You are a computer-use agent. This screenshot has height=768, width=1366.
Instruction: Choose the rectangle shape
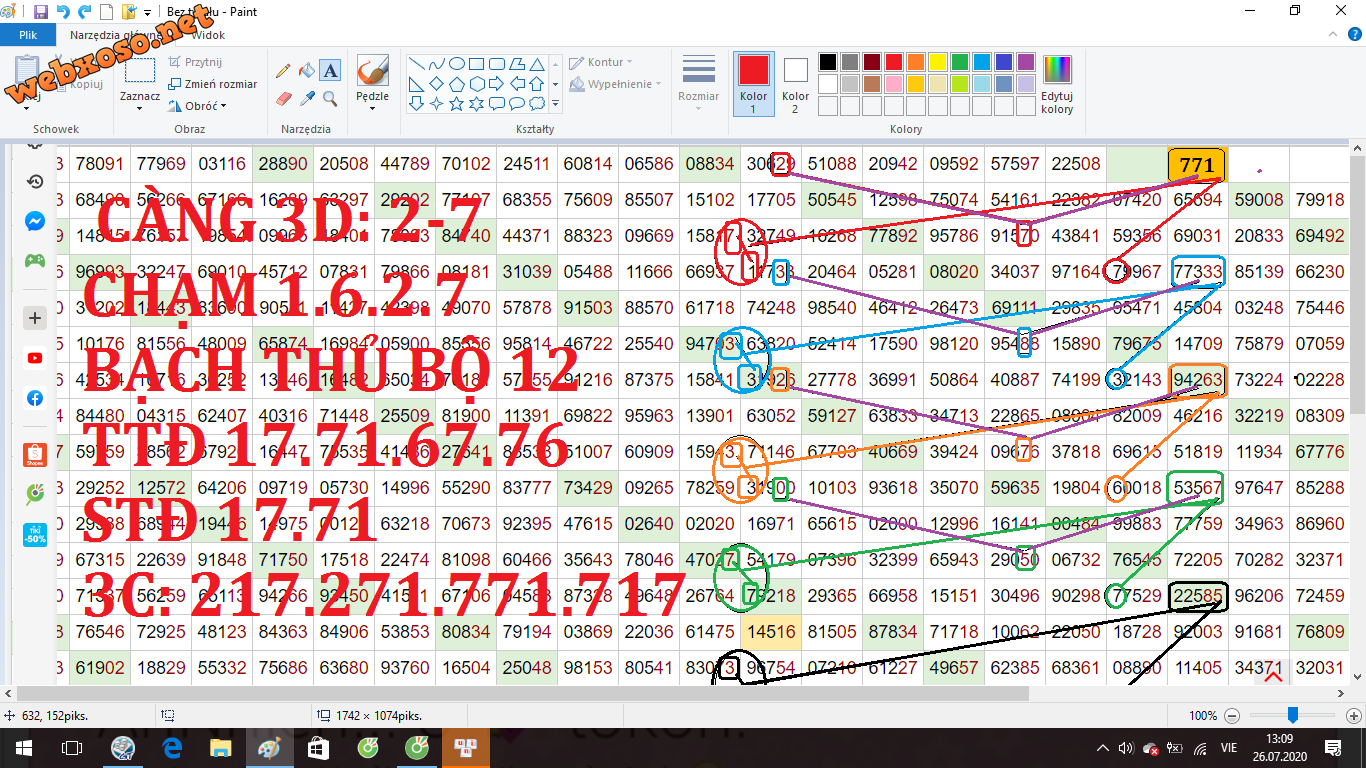[477, 63]
